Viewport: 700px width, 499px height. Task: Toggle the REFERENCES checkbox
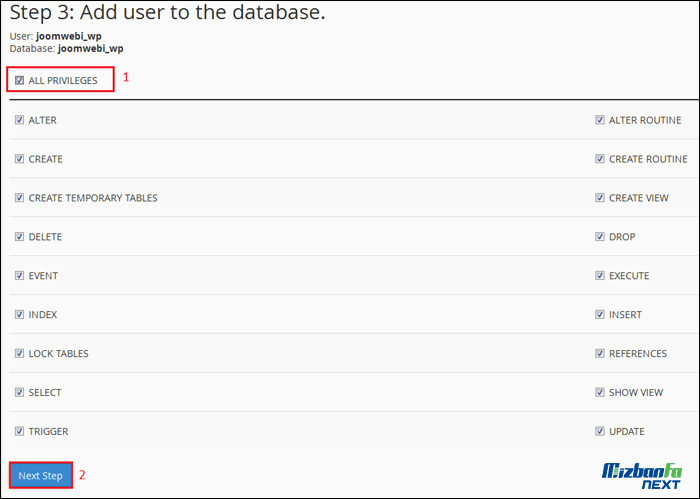pyautogui.click(x=600, y=354)
